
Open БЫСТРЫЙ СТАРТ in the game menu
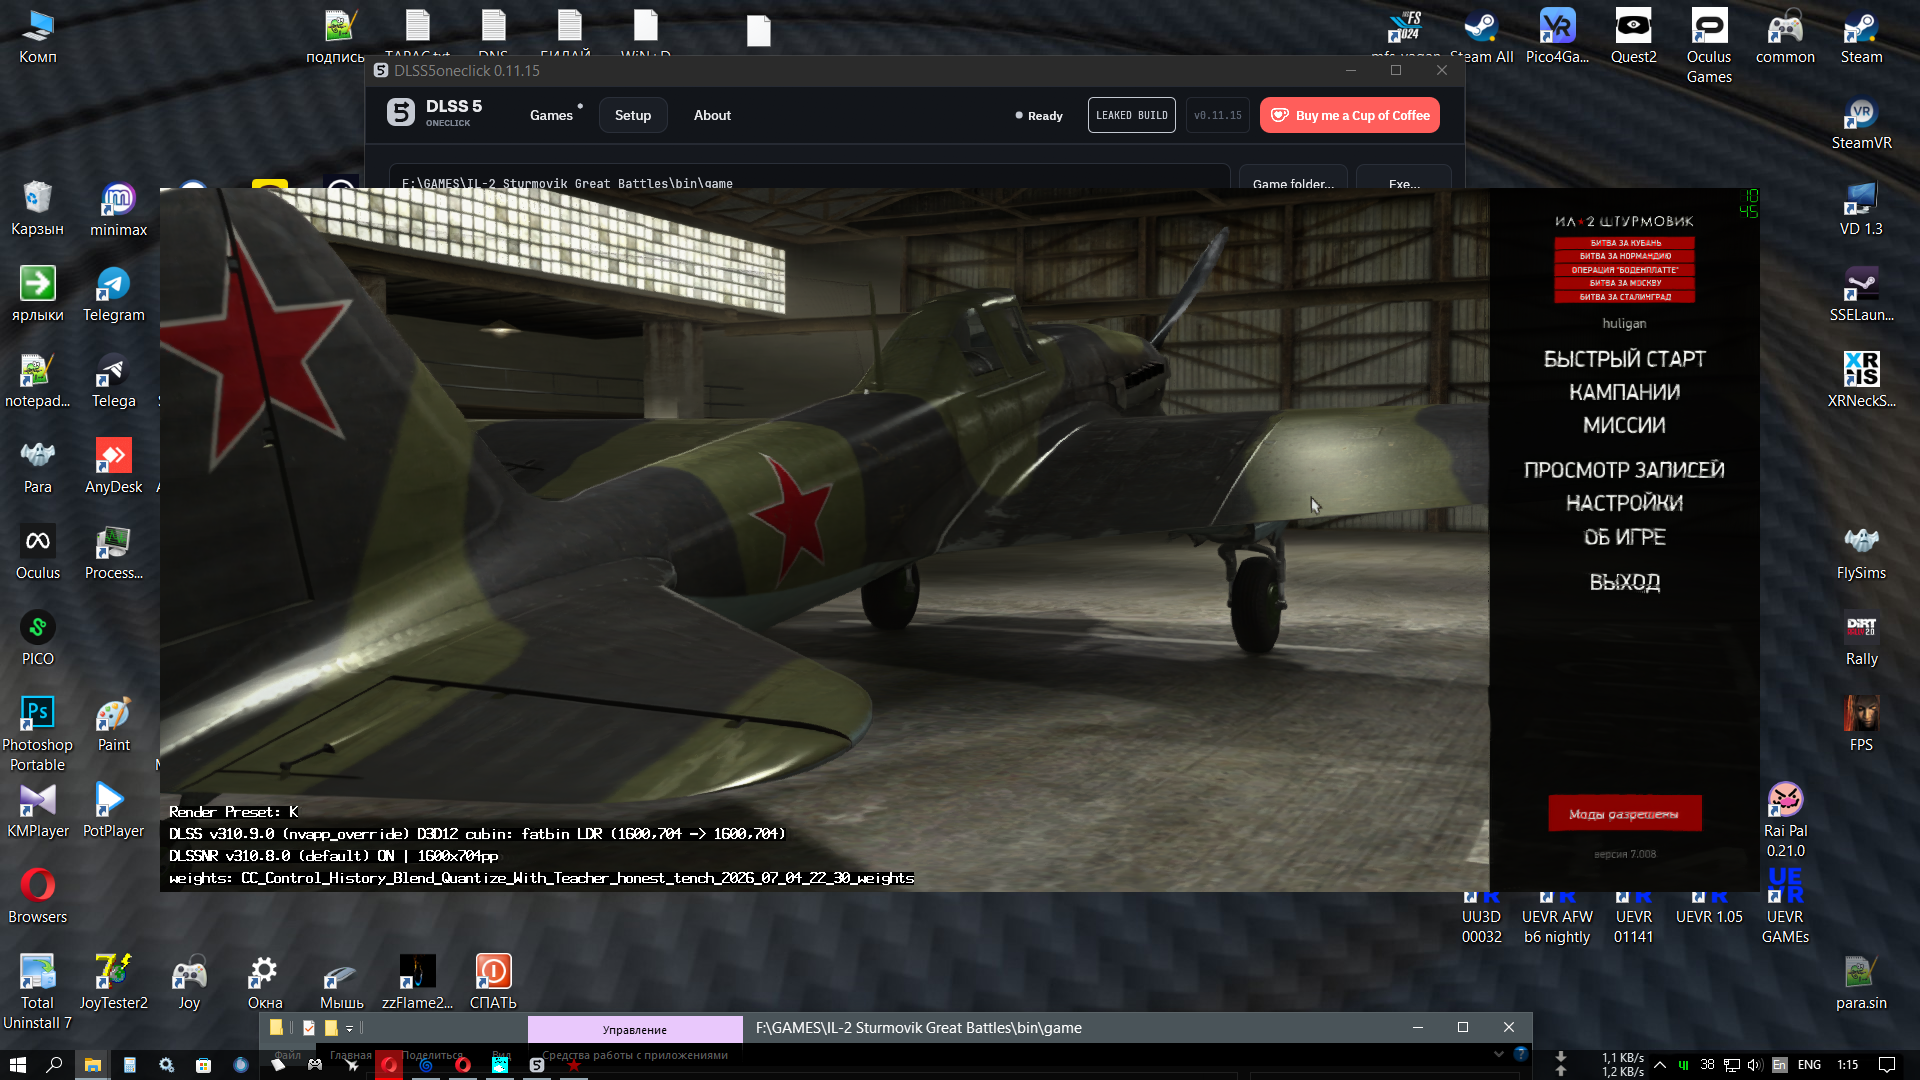(x=1624, y=359)
